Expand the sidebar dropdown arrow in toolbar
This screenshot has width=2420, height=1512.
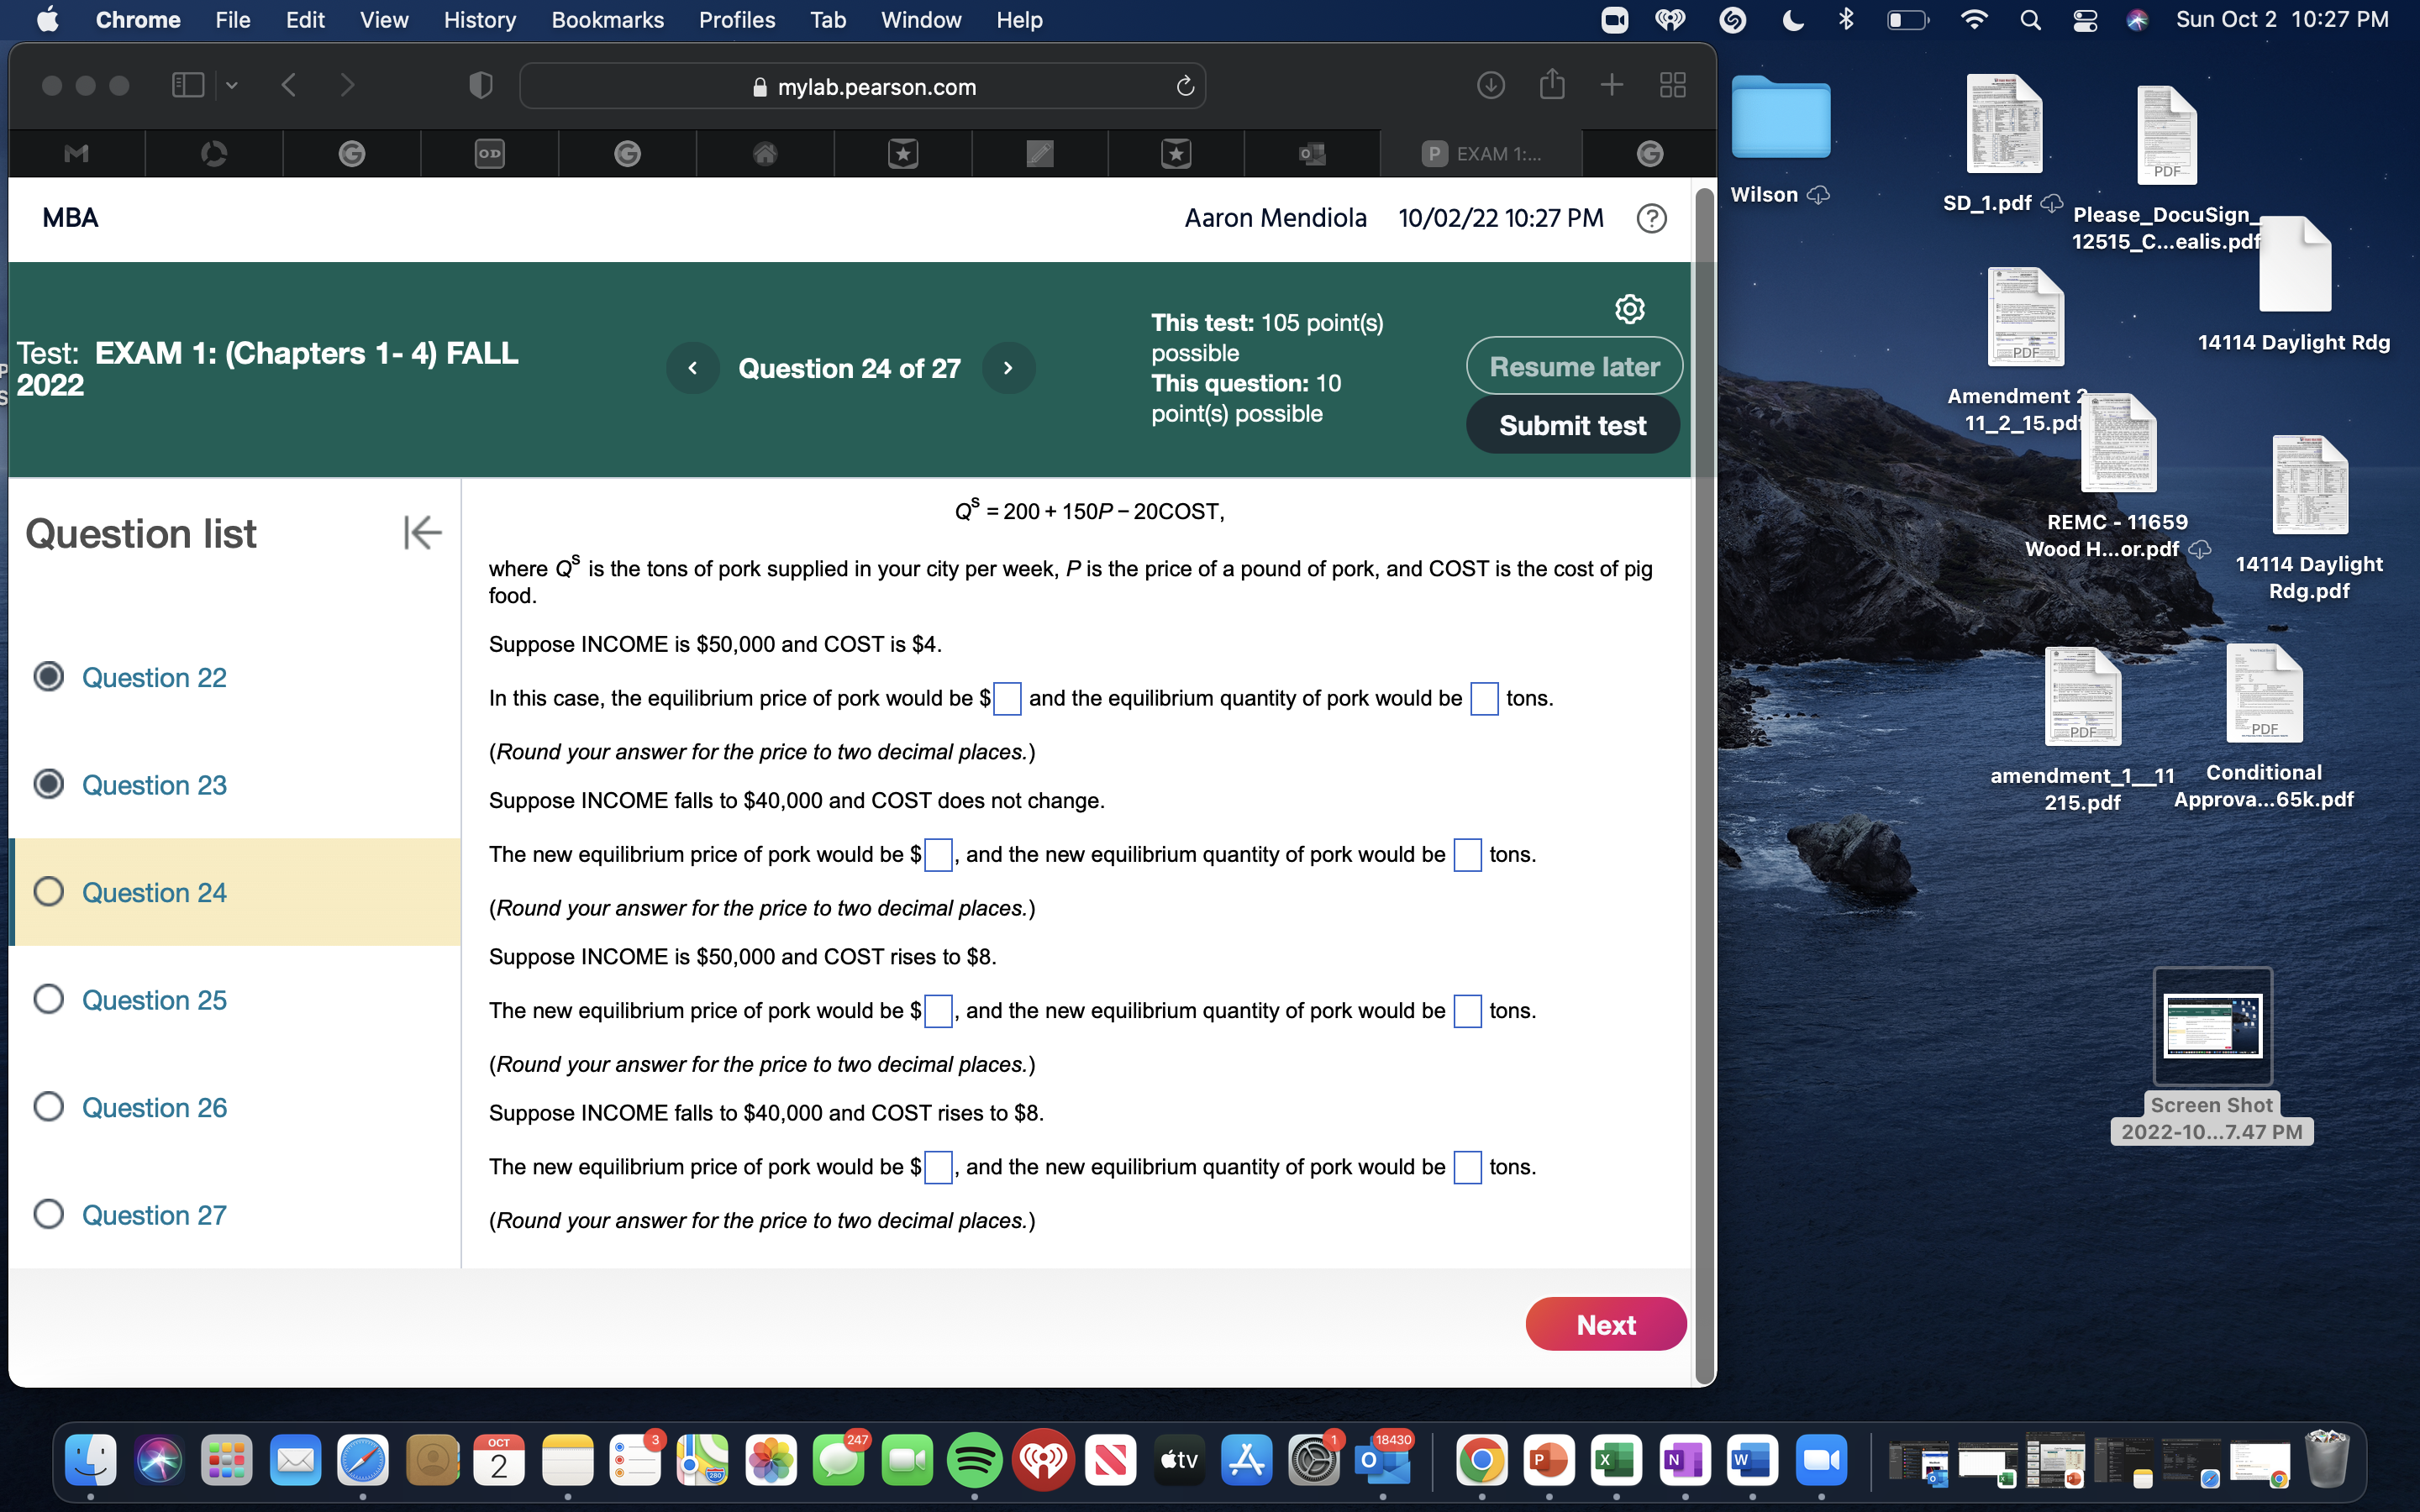(x=232, y=86)
